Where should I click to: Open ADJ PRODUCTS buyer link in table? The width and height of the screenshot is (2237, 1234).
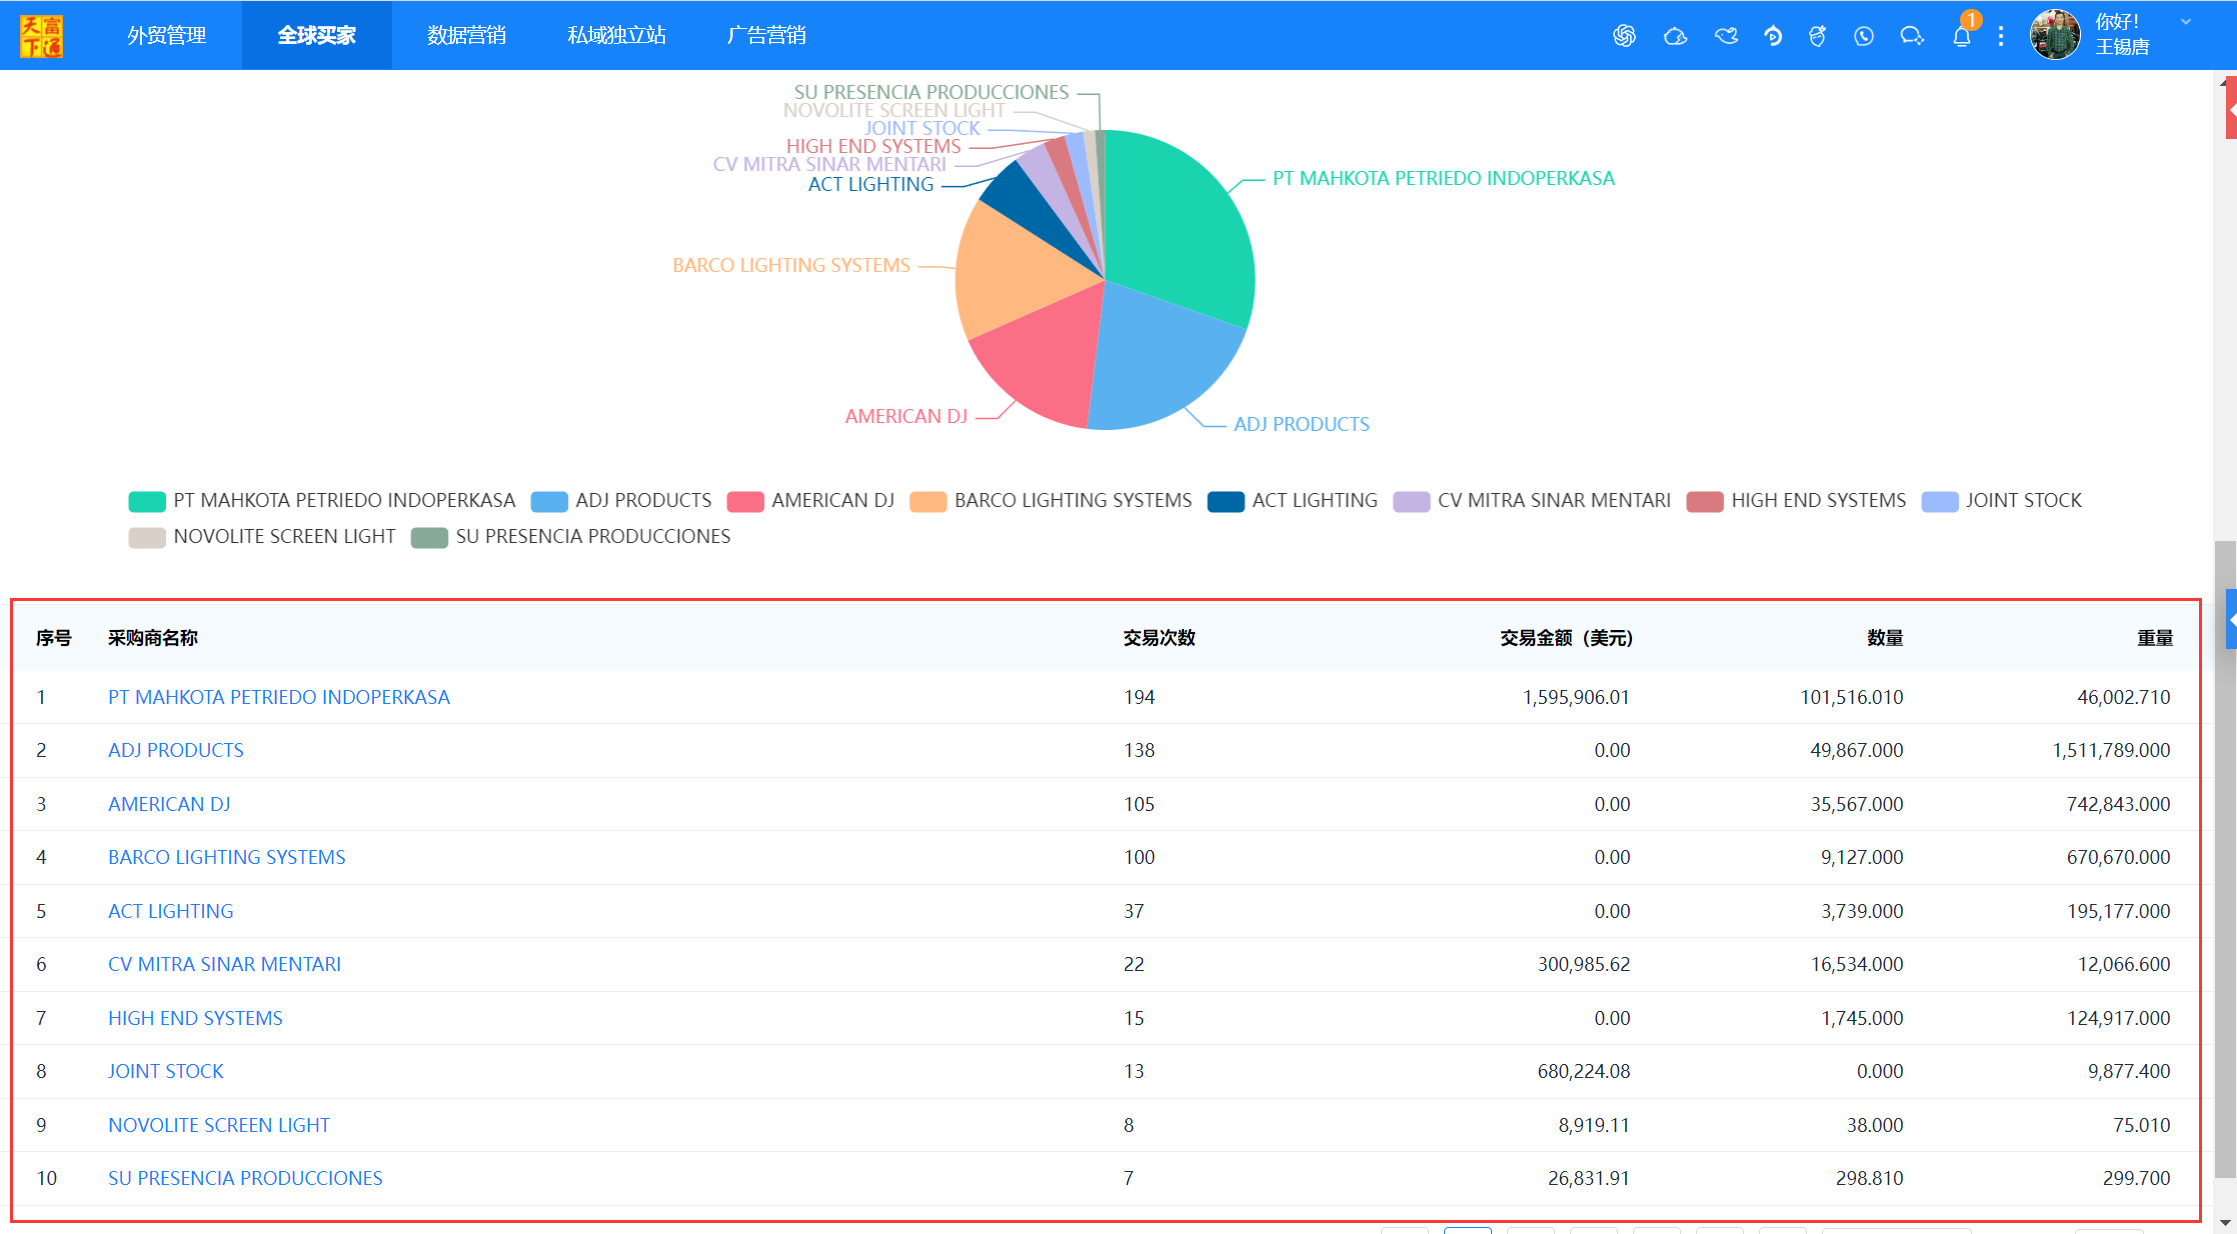(176, 750)
